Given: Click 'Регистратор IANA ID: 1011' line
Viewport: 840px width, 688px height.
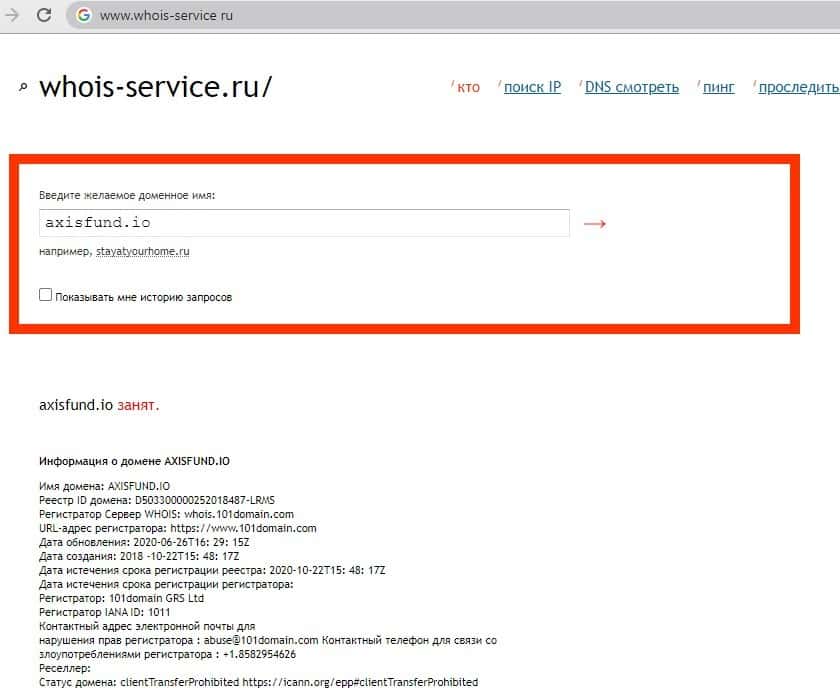Looking at the screenshot, I should tap(104, 612).
